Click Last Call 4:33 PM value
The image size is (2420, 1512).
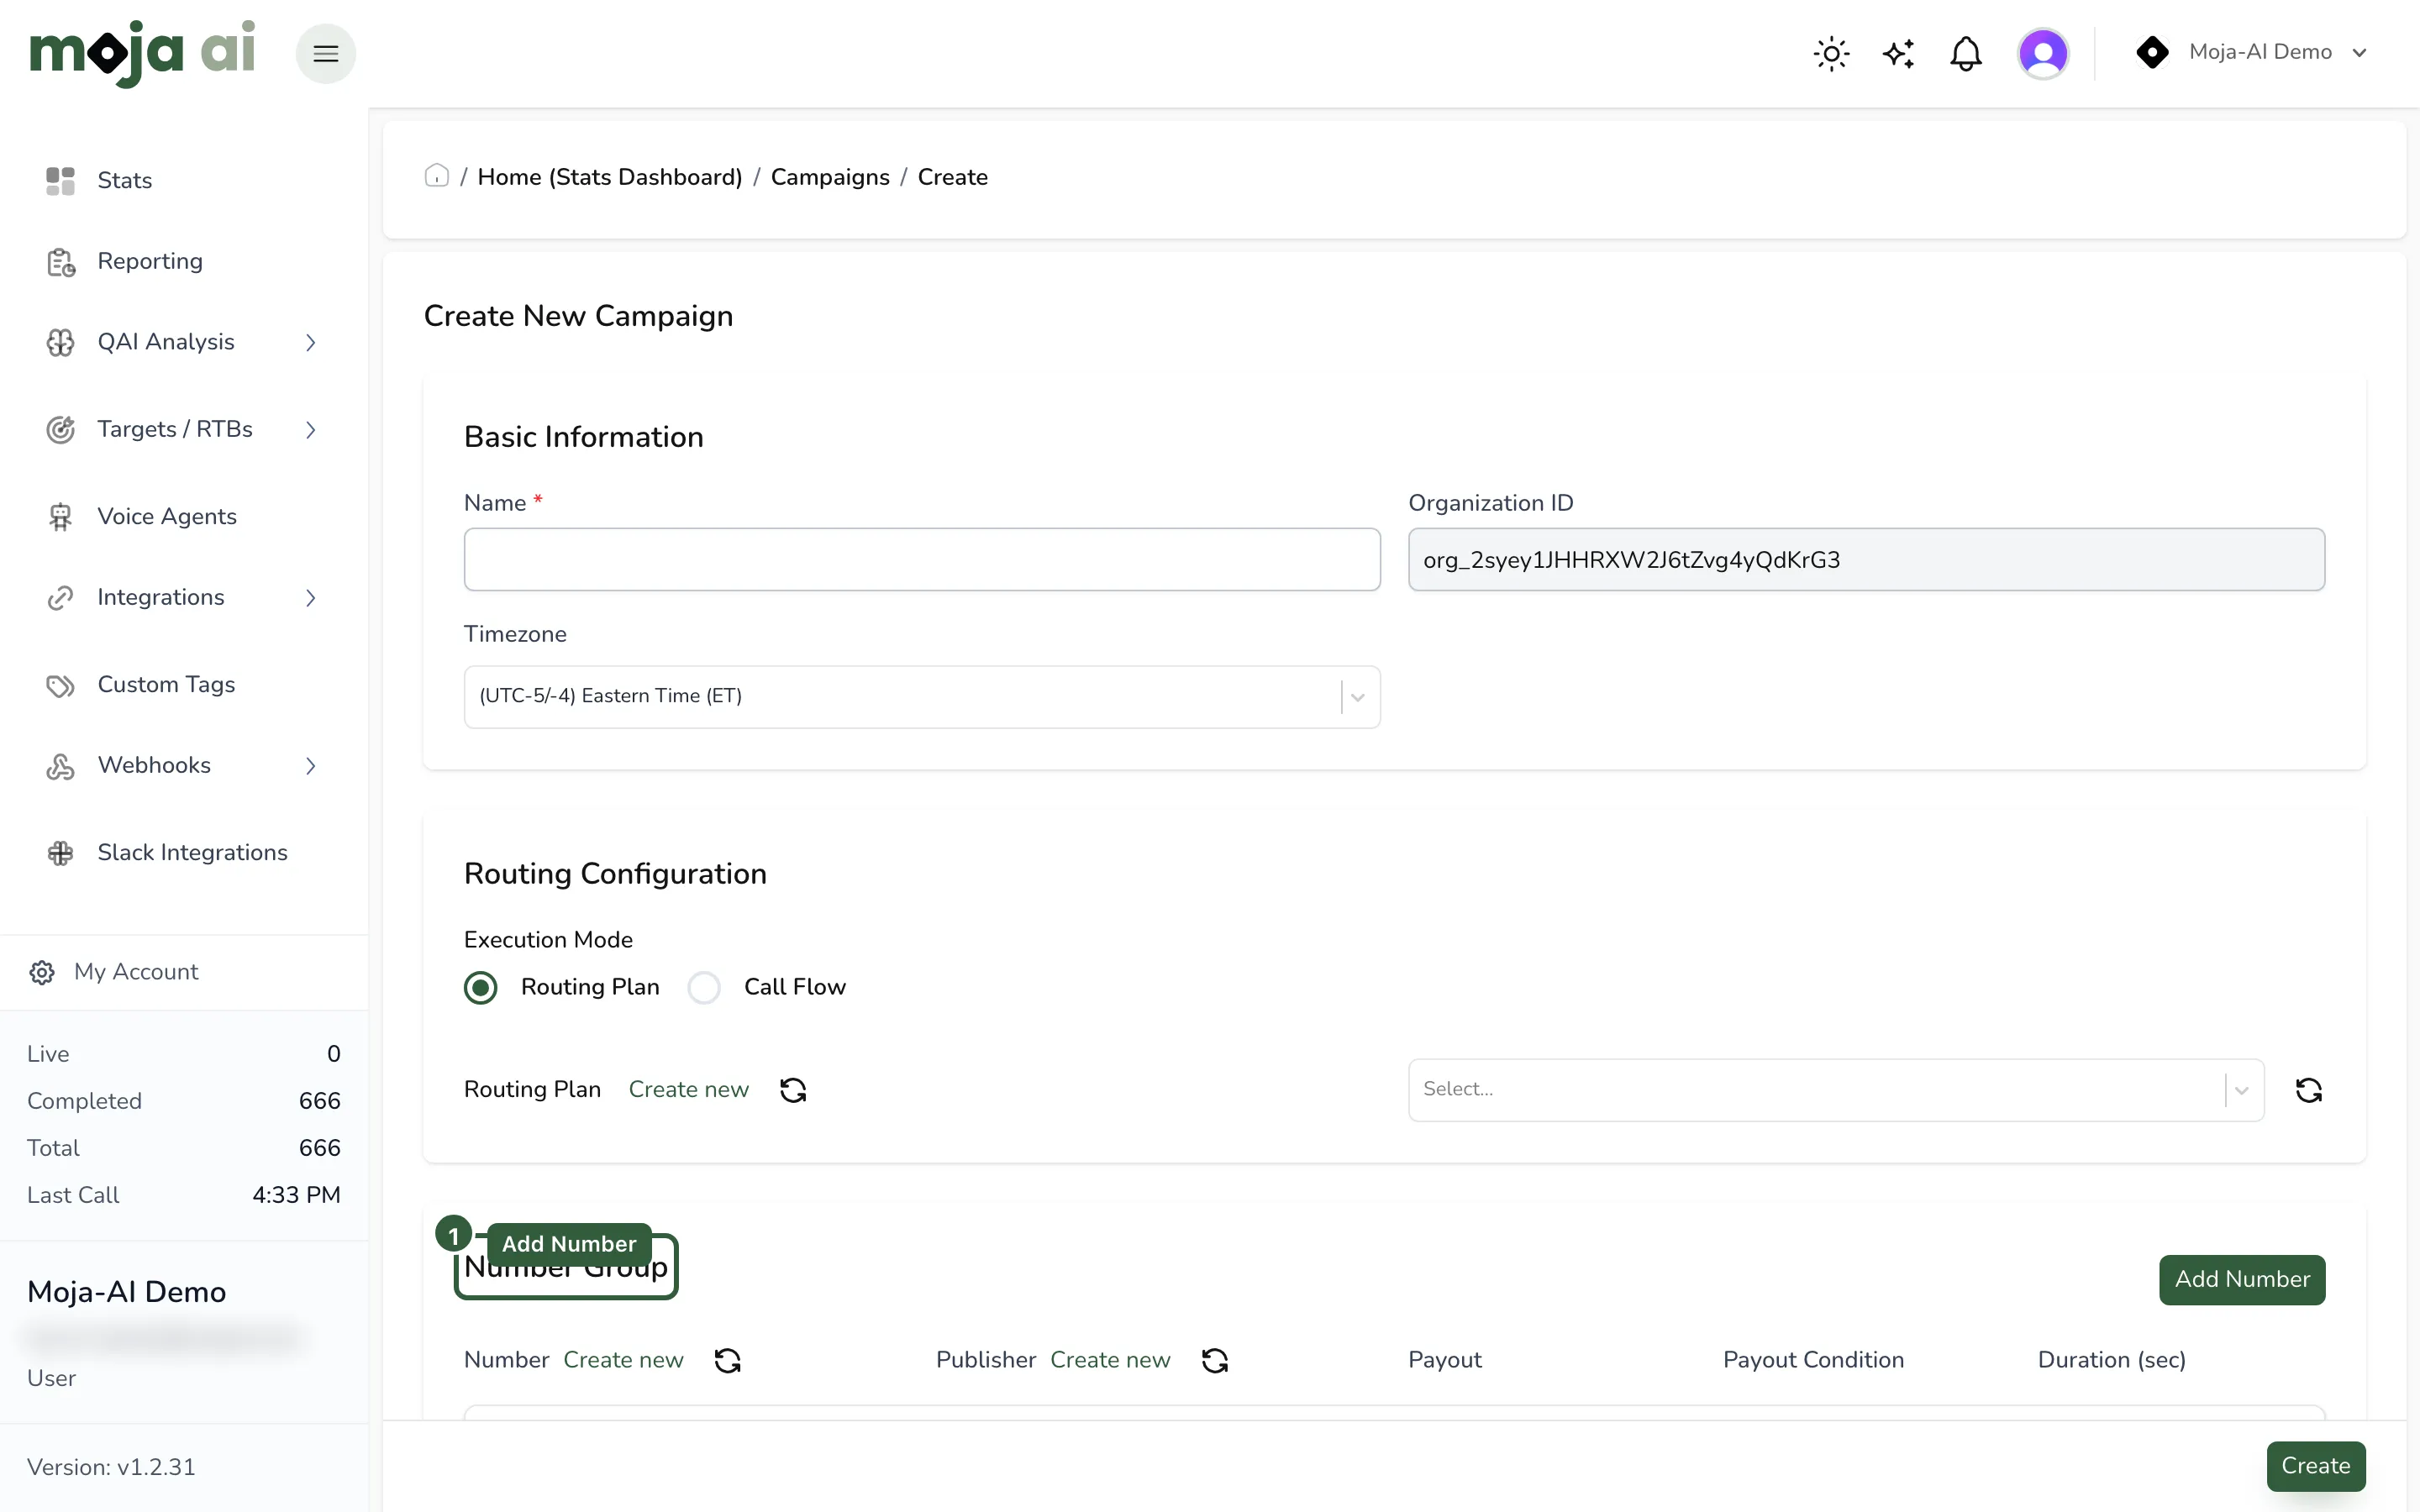(x=296, y=1195)
